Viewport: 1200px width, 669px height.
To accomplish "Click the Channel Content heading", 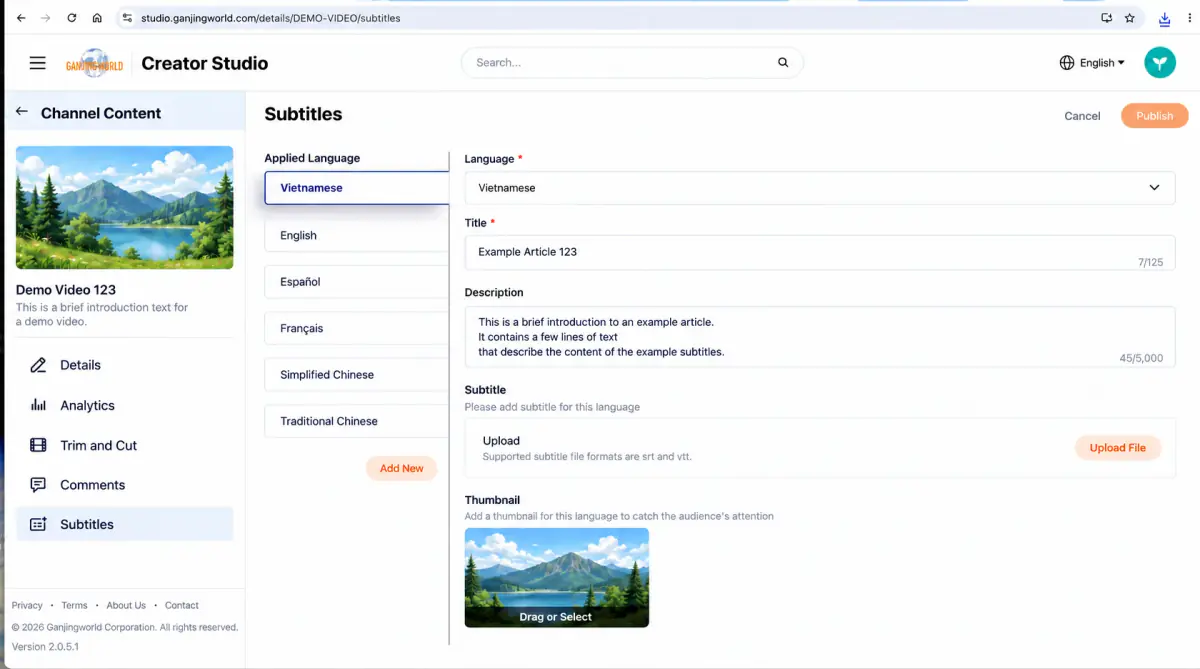I will pyautogui.click(x=101, y=113).
